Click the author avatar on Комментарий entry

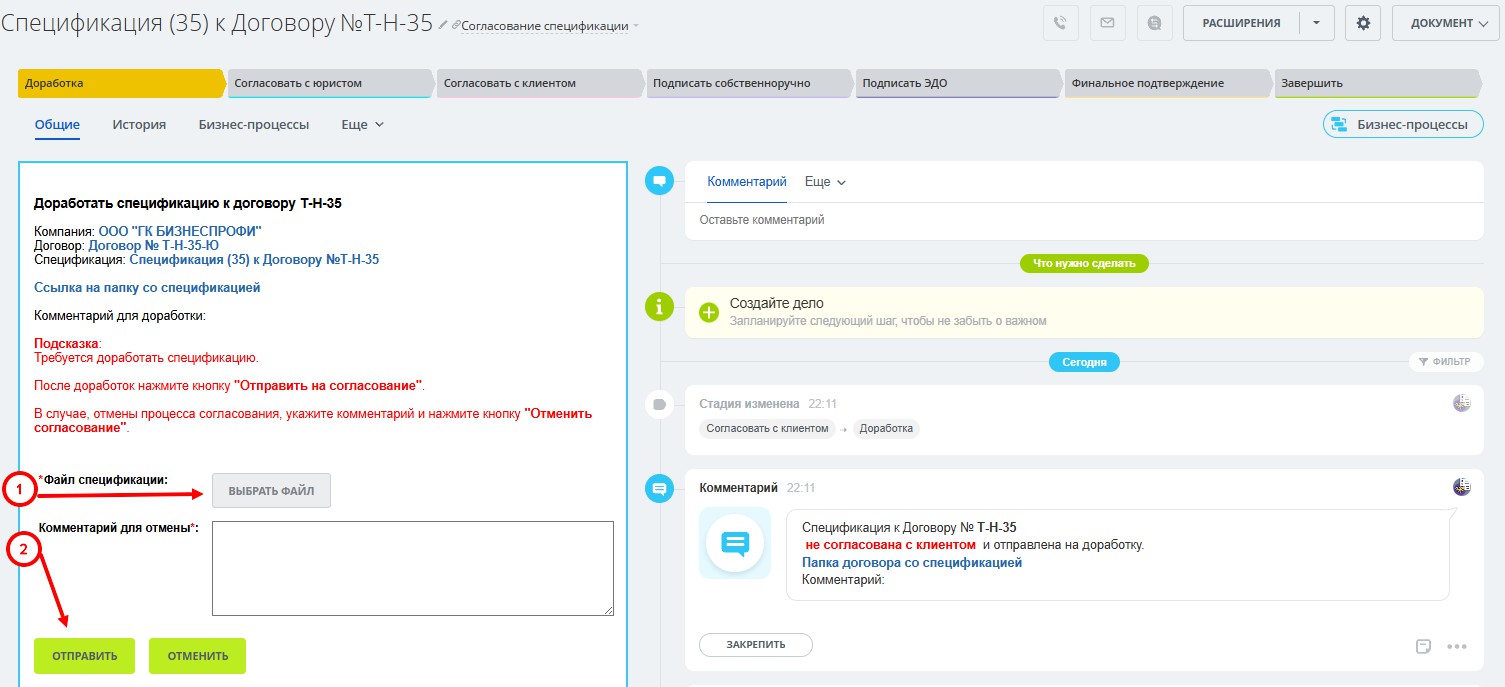(1462, 487)
